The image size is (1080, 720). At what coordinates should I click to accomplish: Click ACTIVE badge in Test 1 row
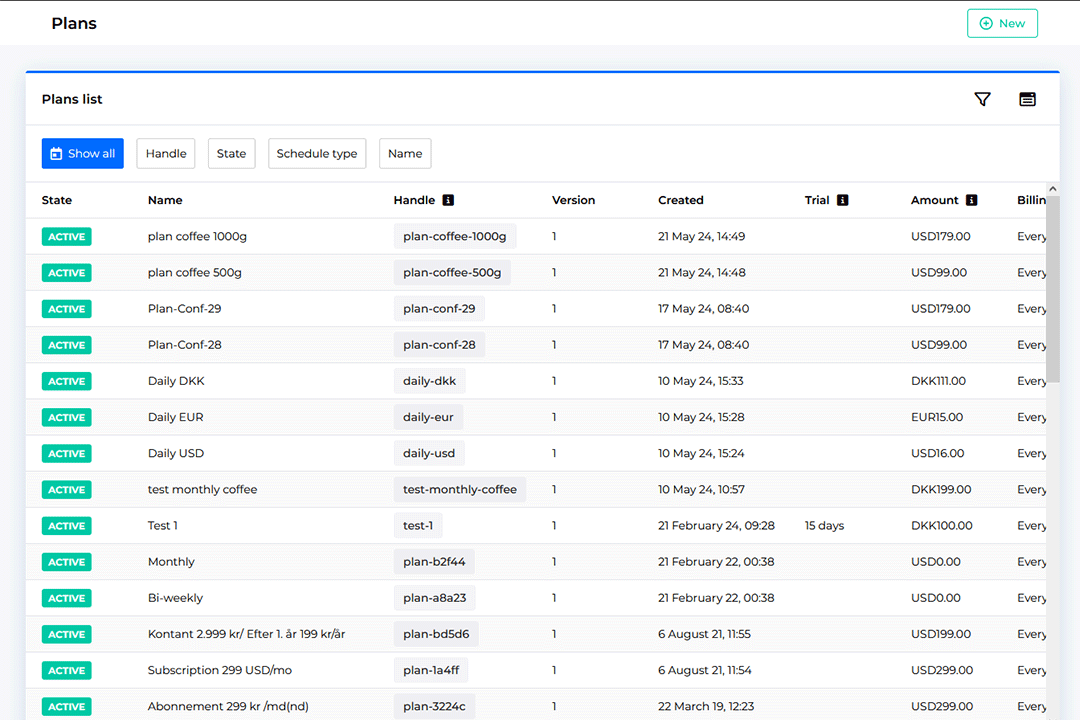click(66, 526)
